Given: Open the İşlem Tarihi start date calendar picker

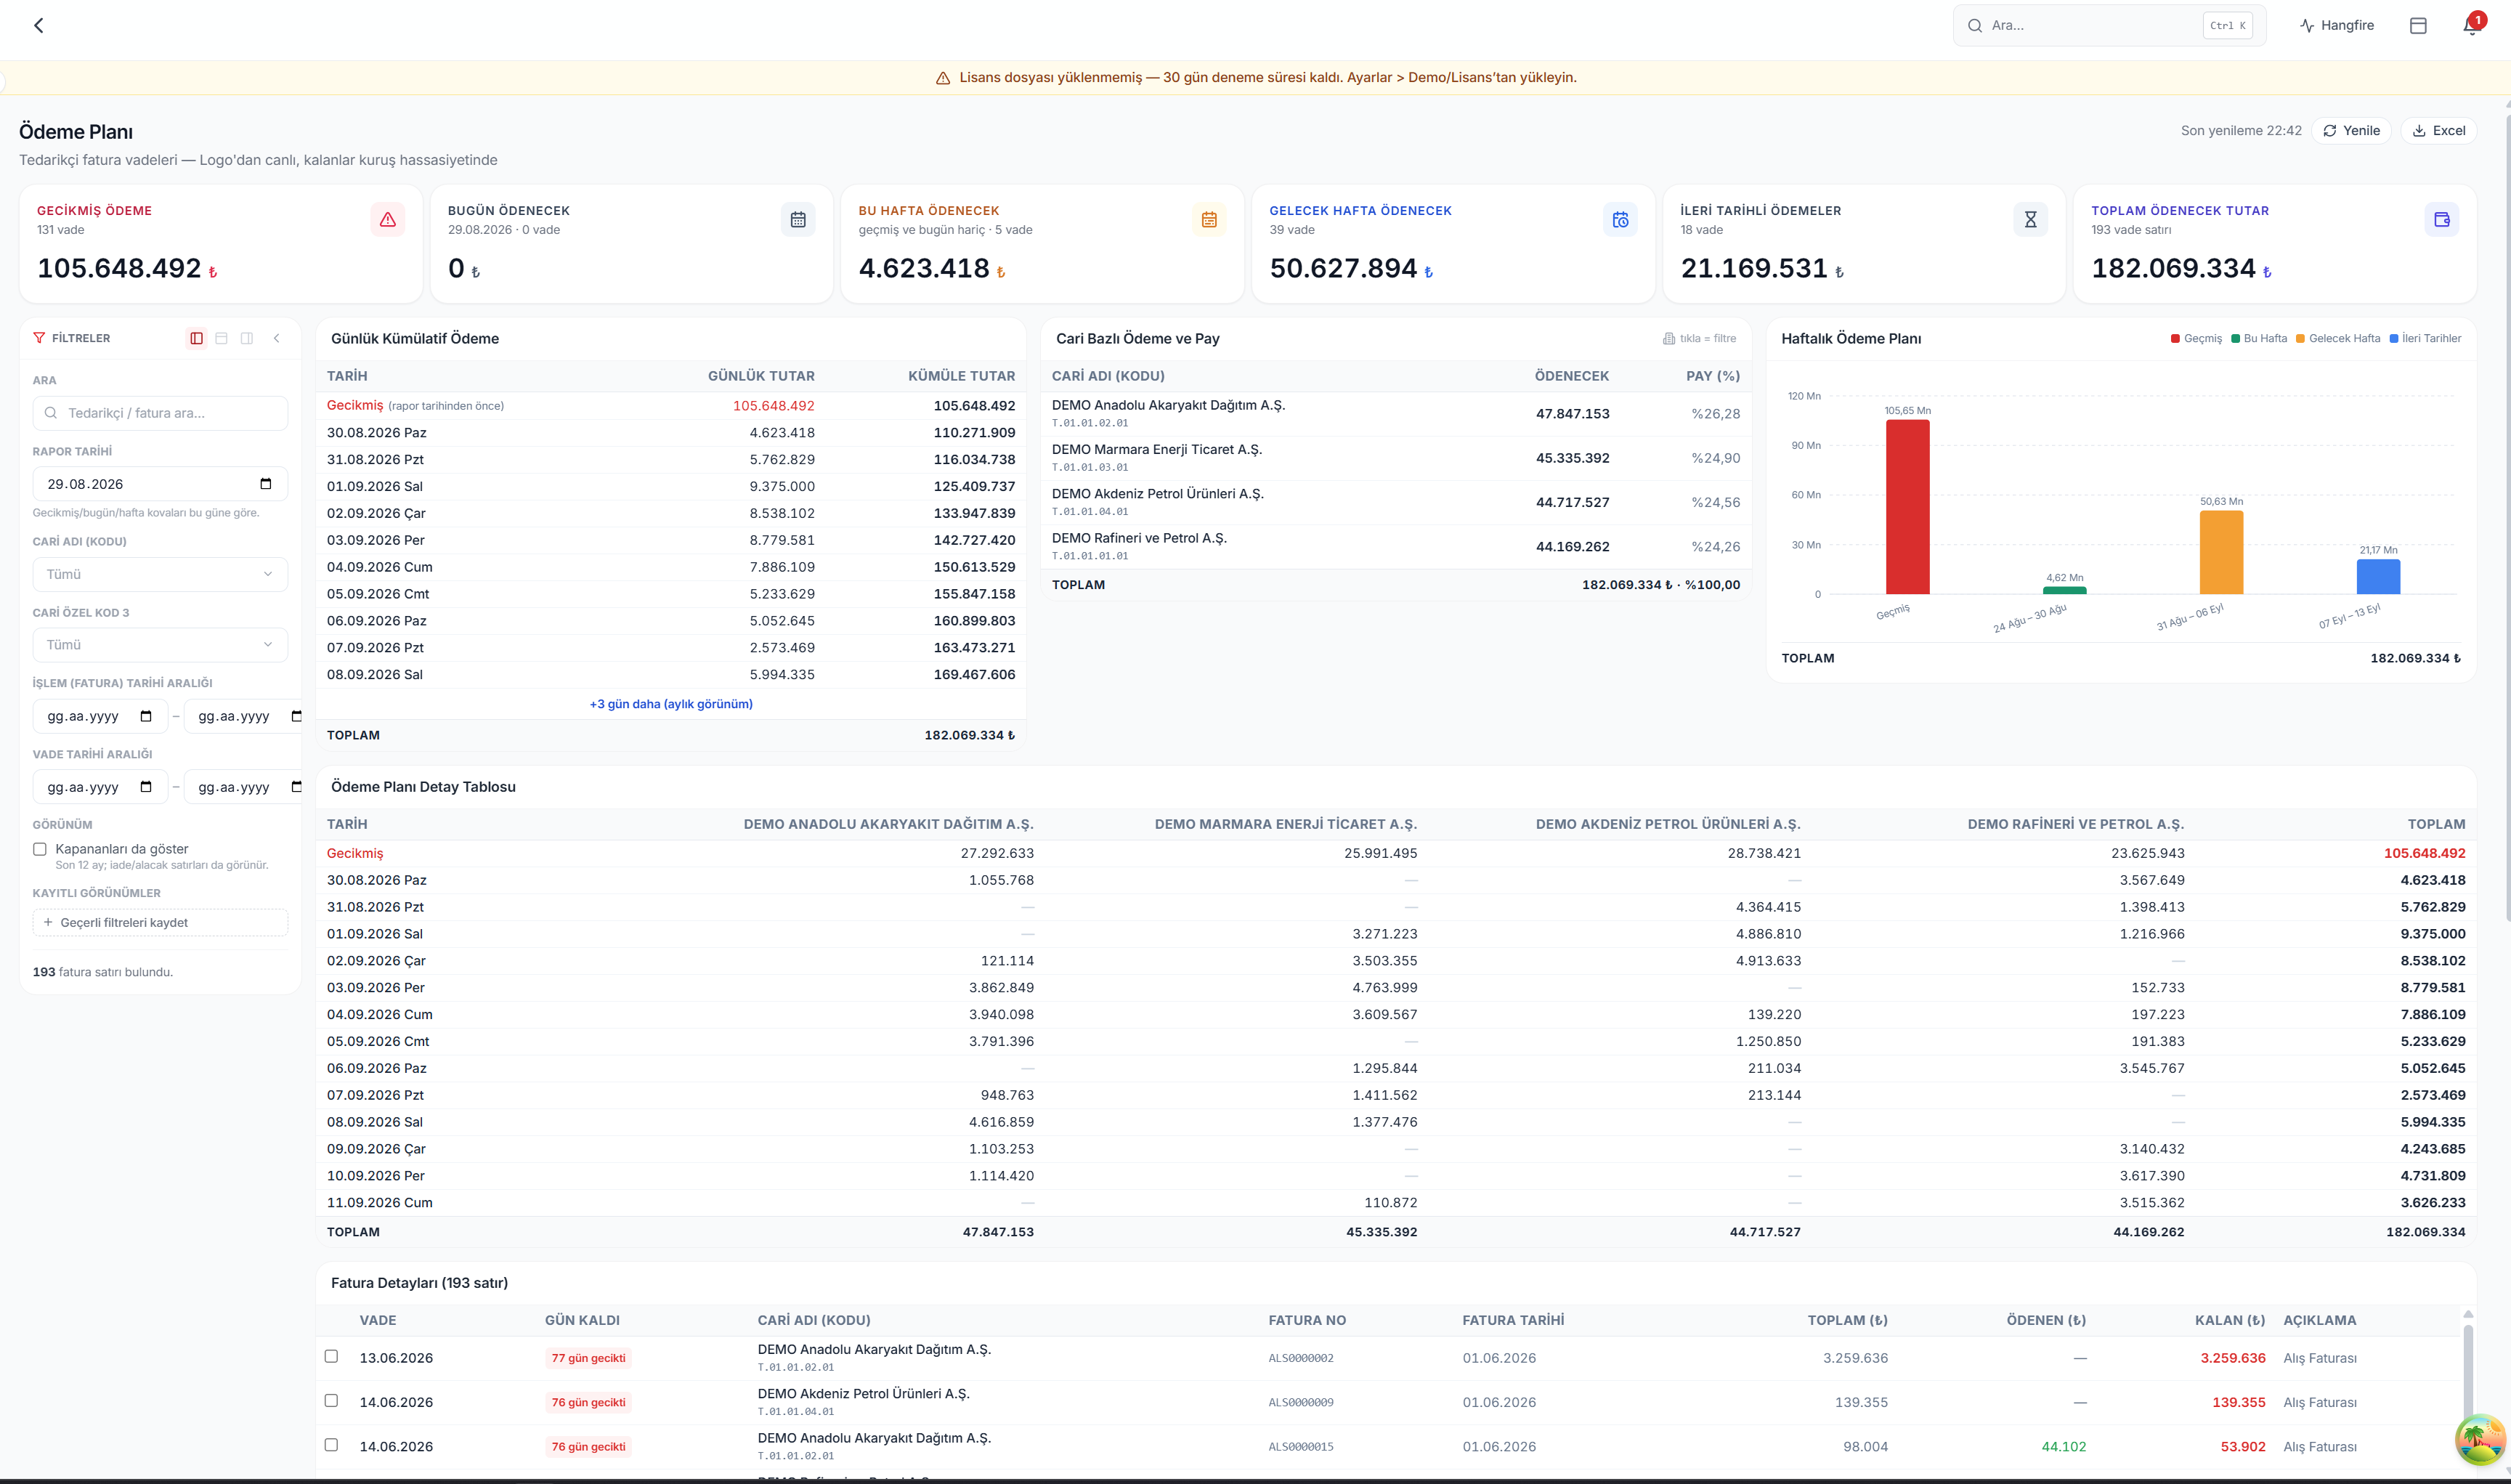Looking at the screenshot, I should [x=146, y=716].
